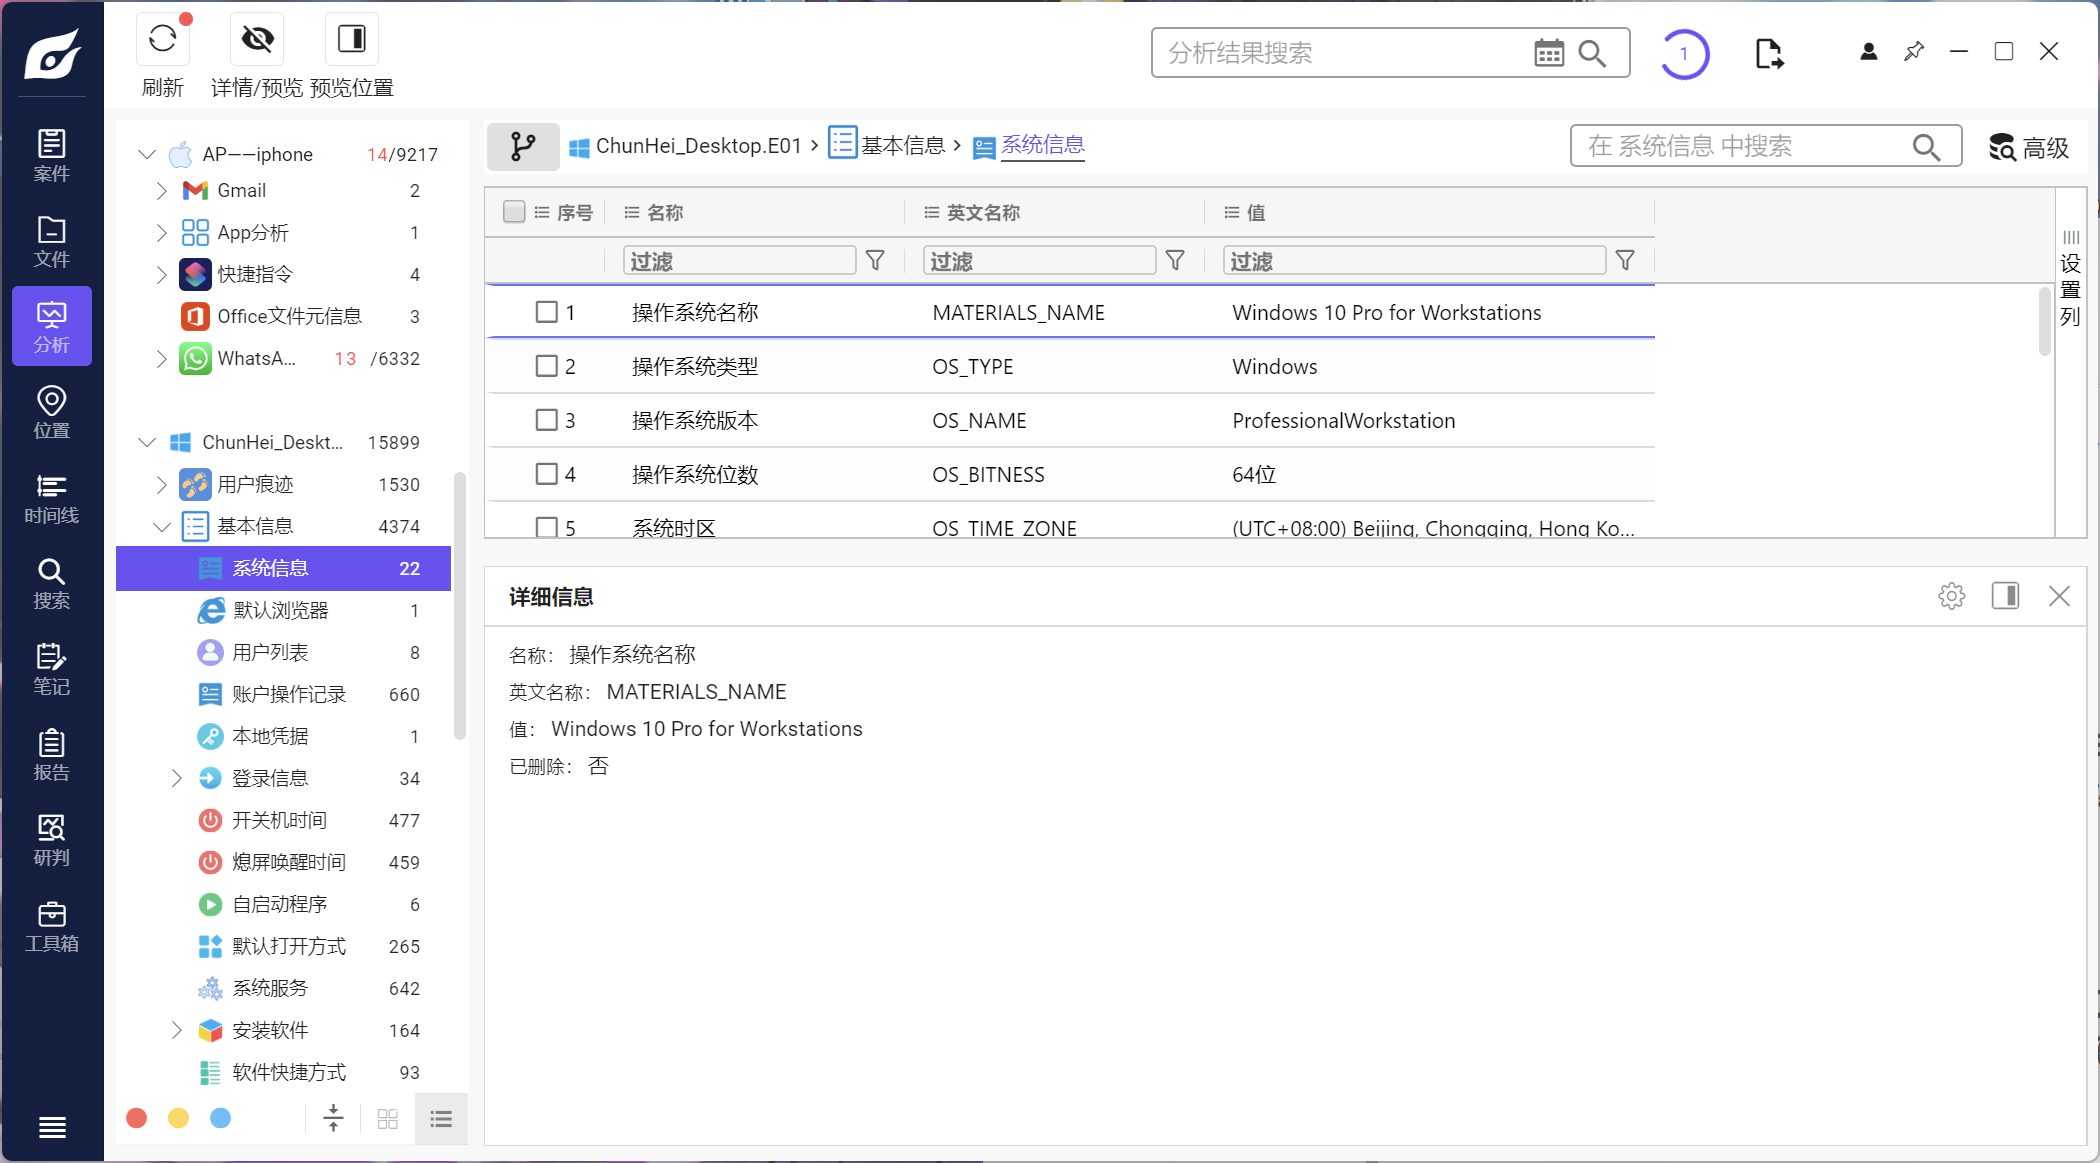
Task: Expand the 安装软件 tree node
Action: [x=177, y=1030]
